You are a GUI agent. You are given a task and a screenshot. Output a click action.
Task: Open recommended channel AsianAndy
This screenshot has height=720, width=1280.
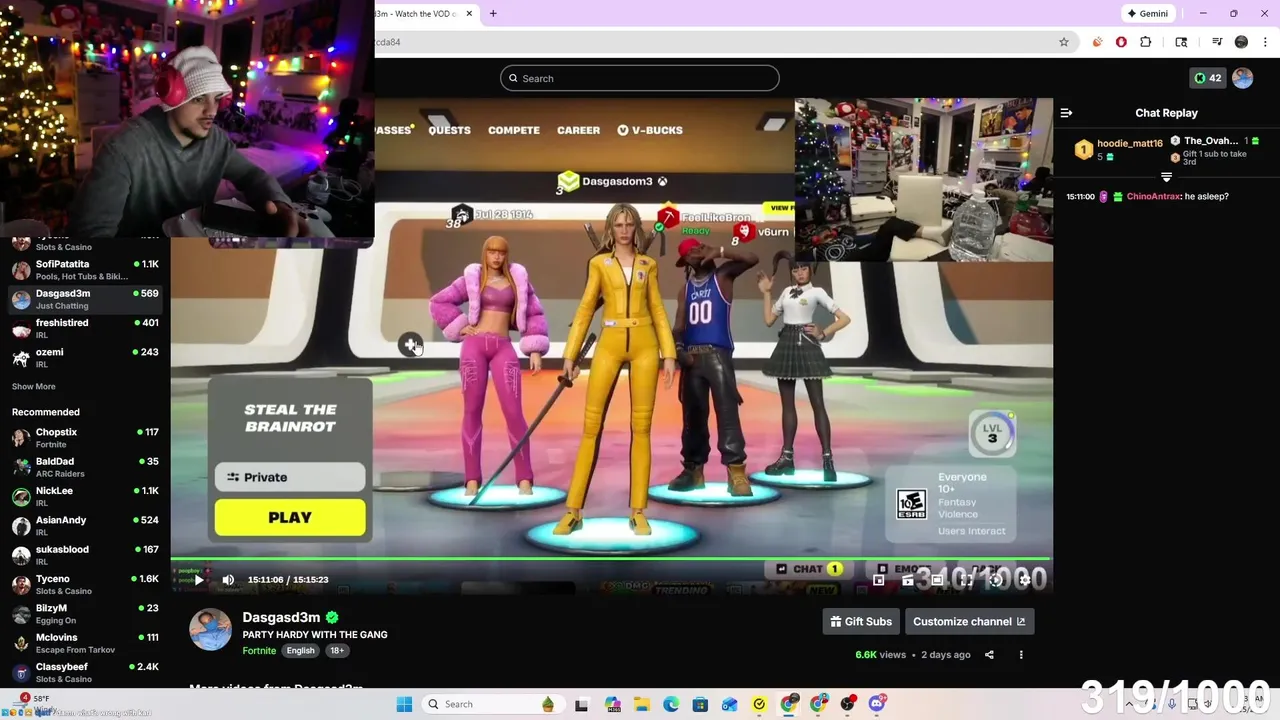tap(85, 526)
